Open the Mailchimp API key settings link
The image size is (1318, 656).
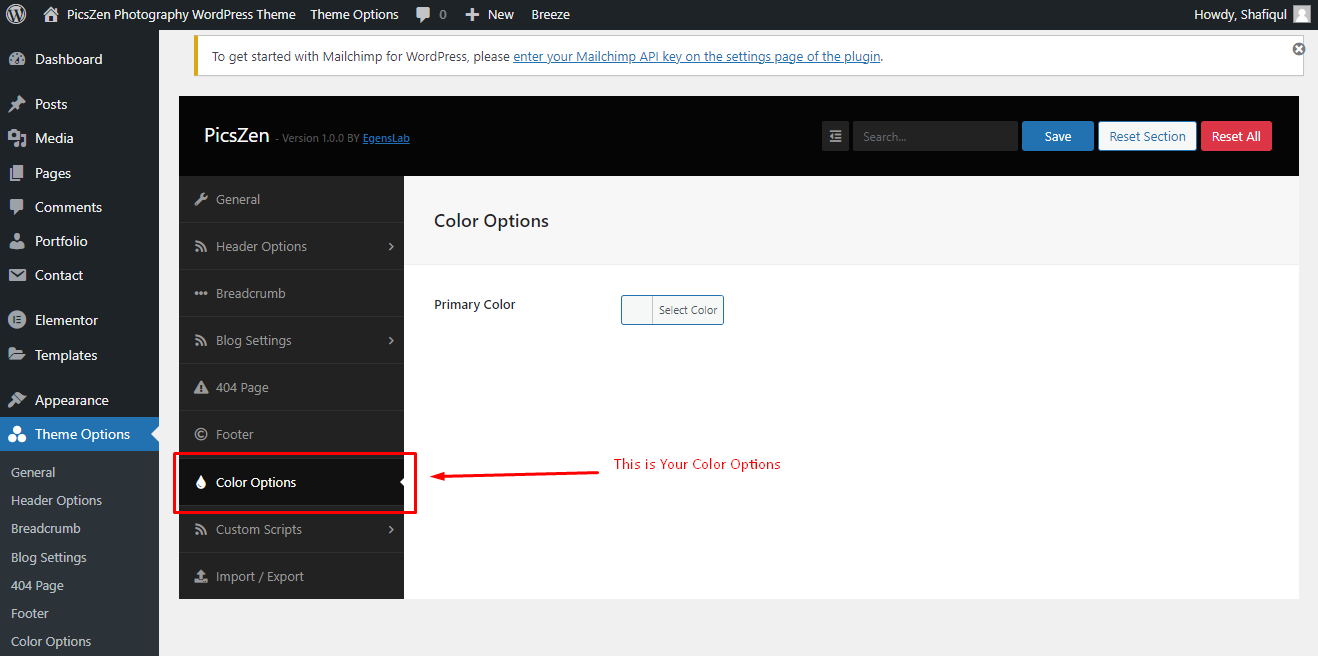[x=697, y=57]
